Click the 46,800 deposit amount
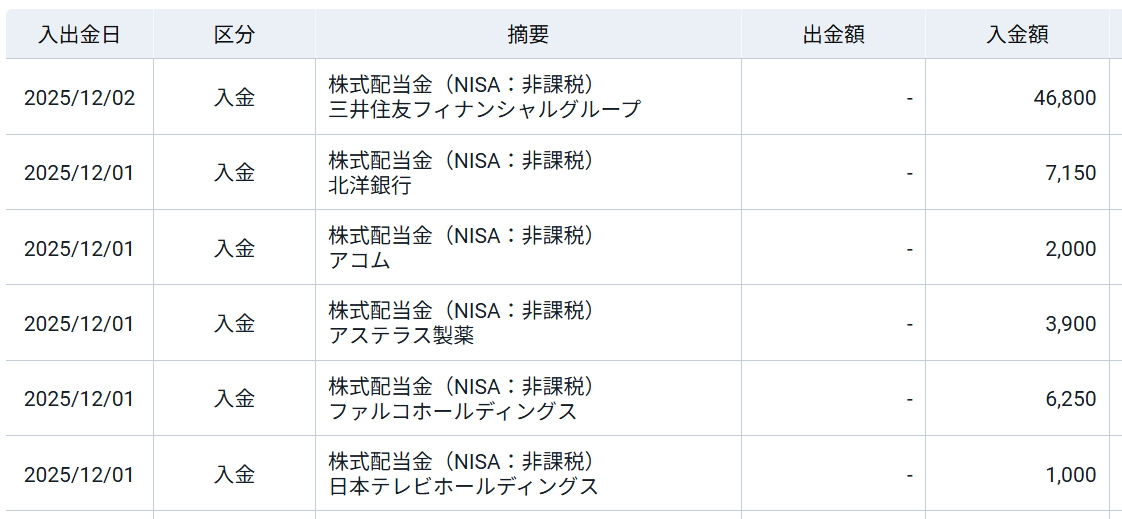1122x519 pixels. point(1065,98)
